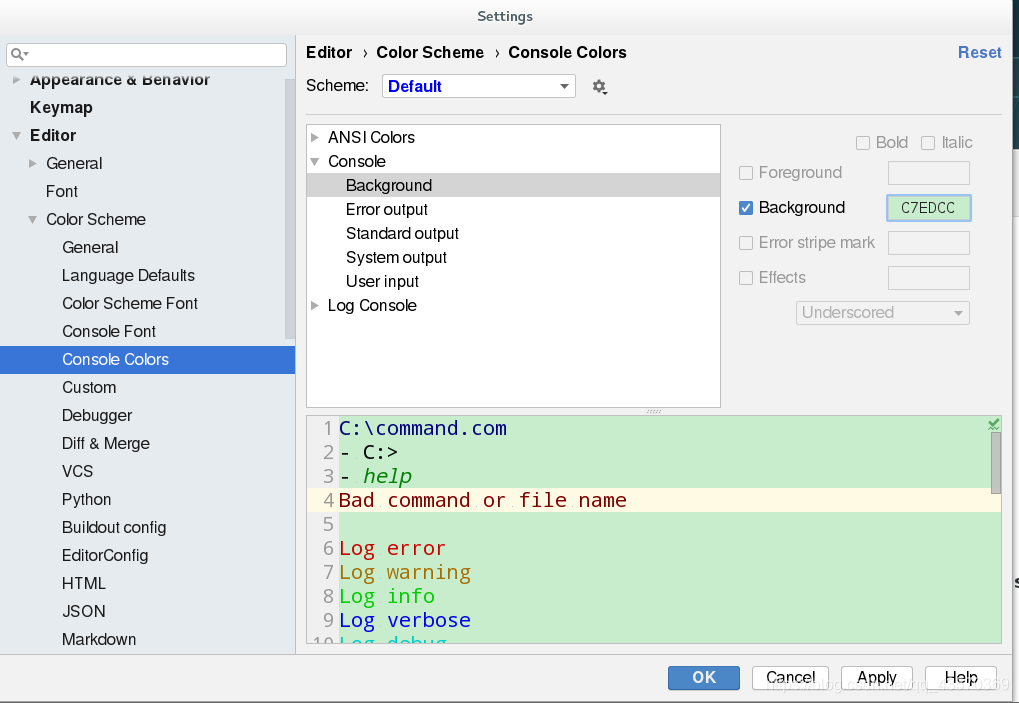Uncheck the Background checkbox

point(745,208)
